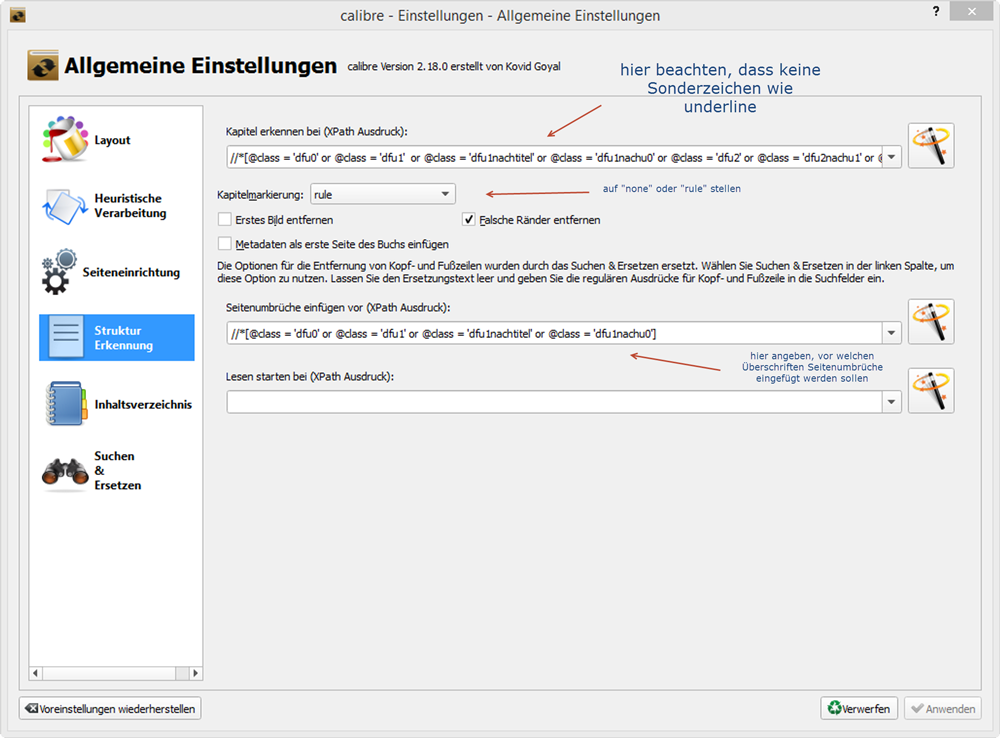The height and width of the screenshot is (738, 1000).
Task: Open XPath wizard for Seitenumbrüche einfügen
Action: point(930,322)
